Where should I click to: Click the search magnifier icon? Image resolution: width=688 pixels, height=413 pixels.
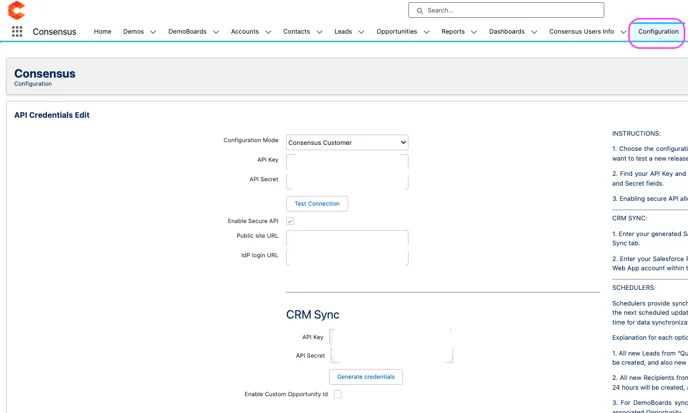[419, 11]
